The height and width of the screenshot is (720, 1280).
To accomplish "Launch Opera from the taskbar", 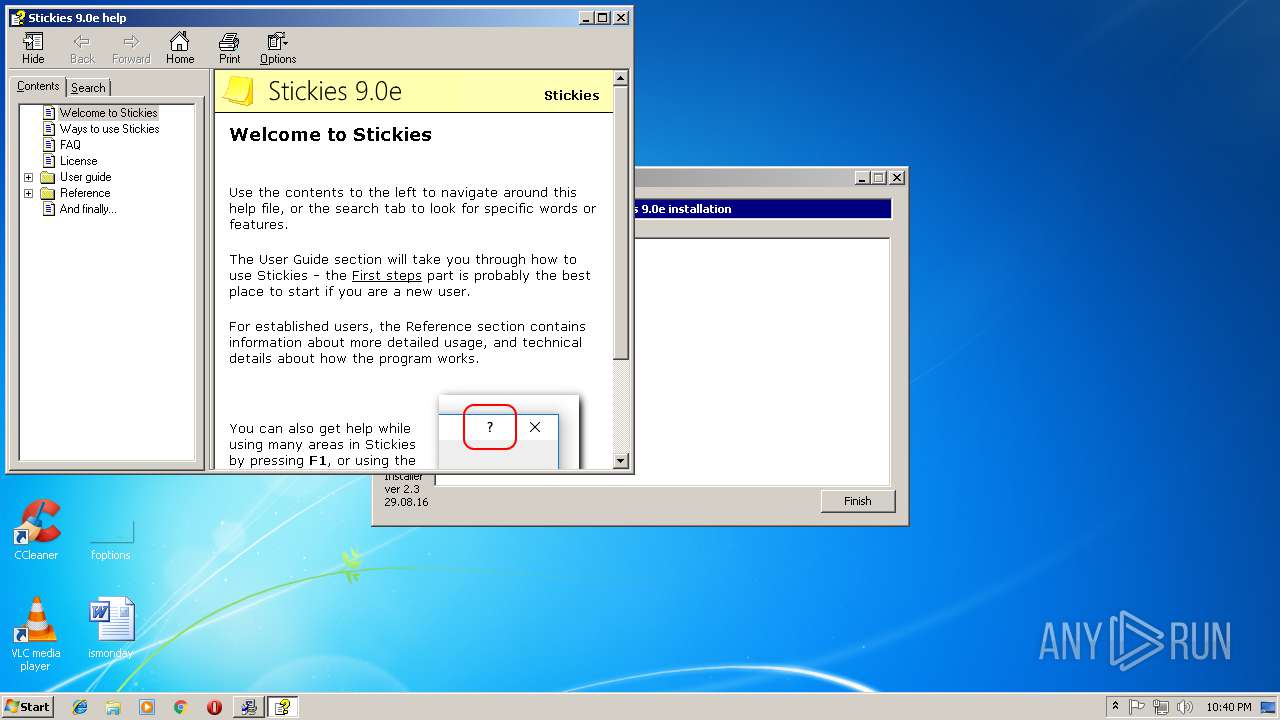I will pyautogui.click(x=214, y=707).
